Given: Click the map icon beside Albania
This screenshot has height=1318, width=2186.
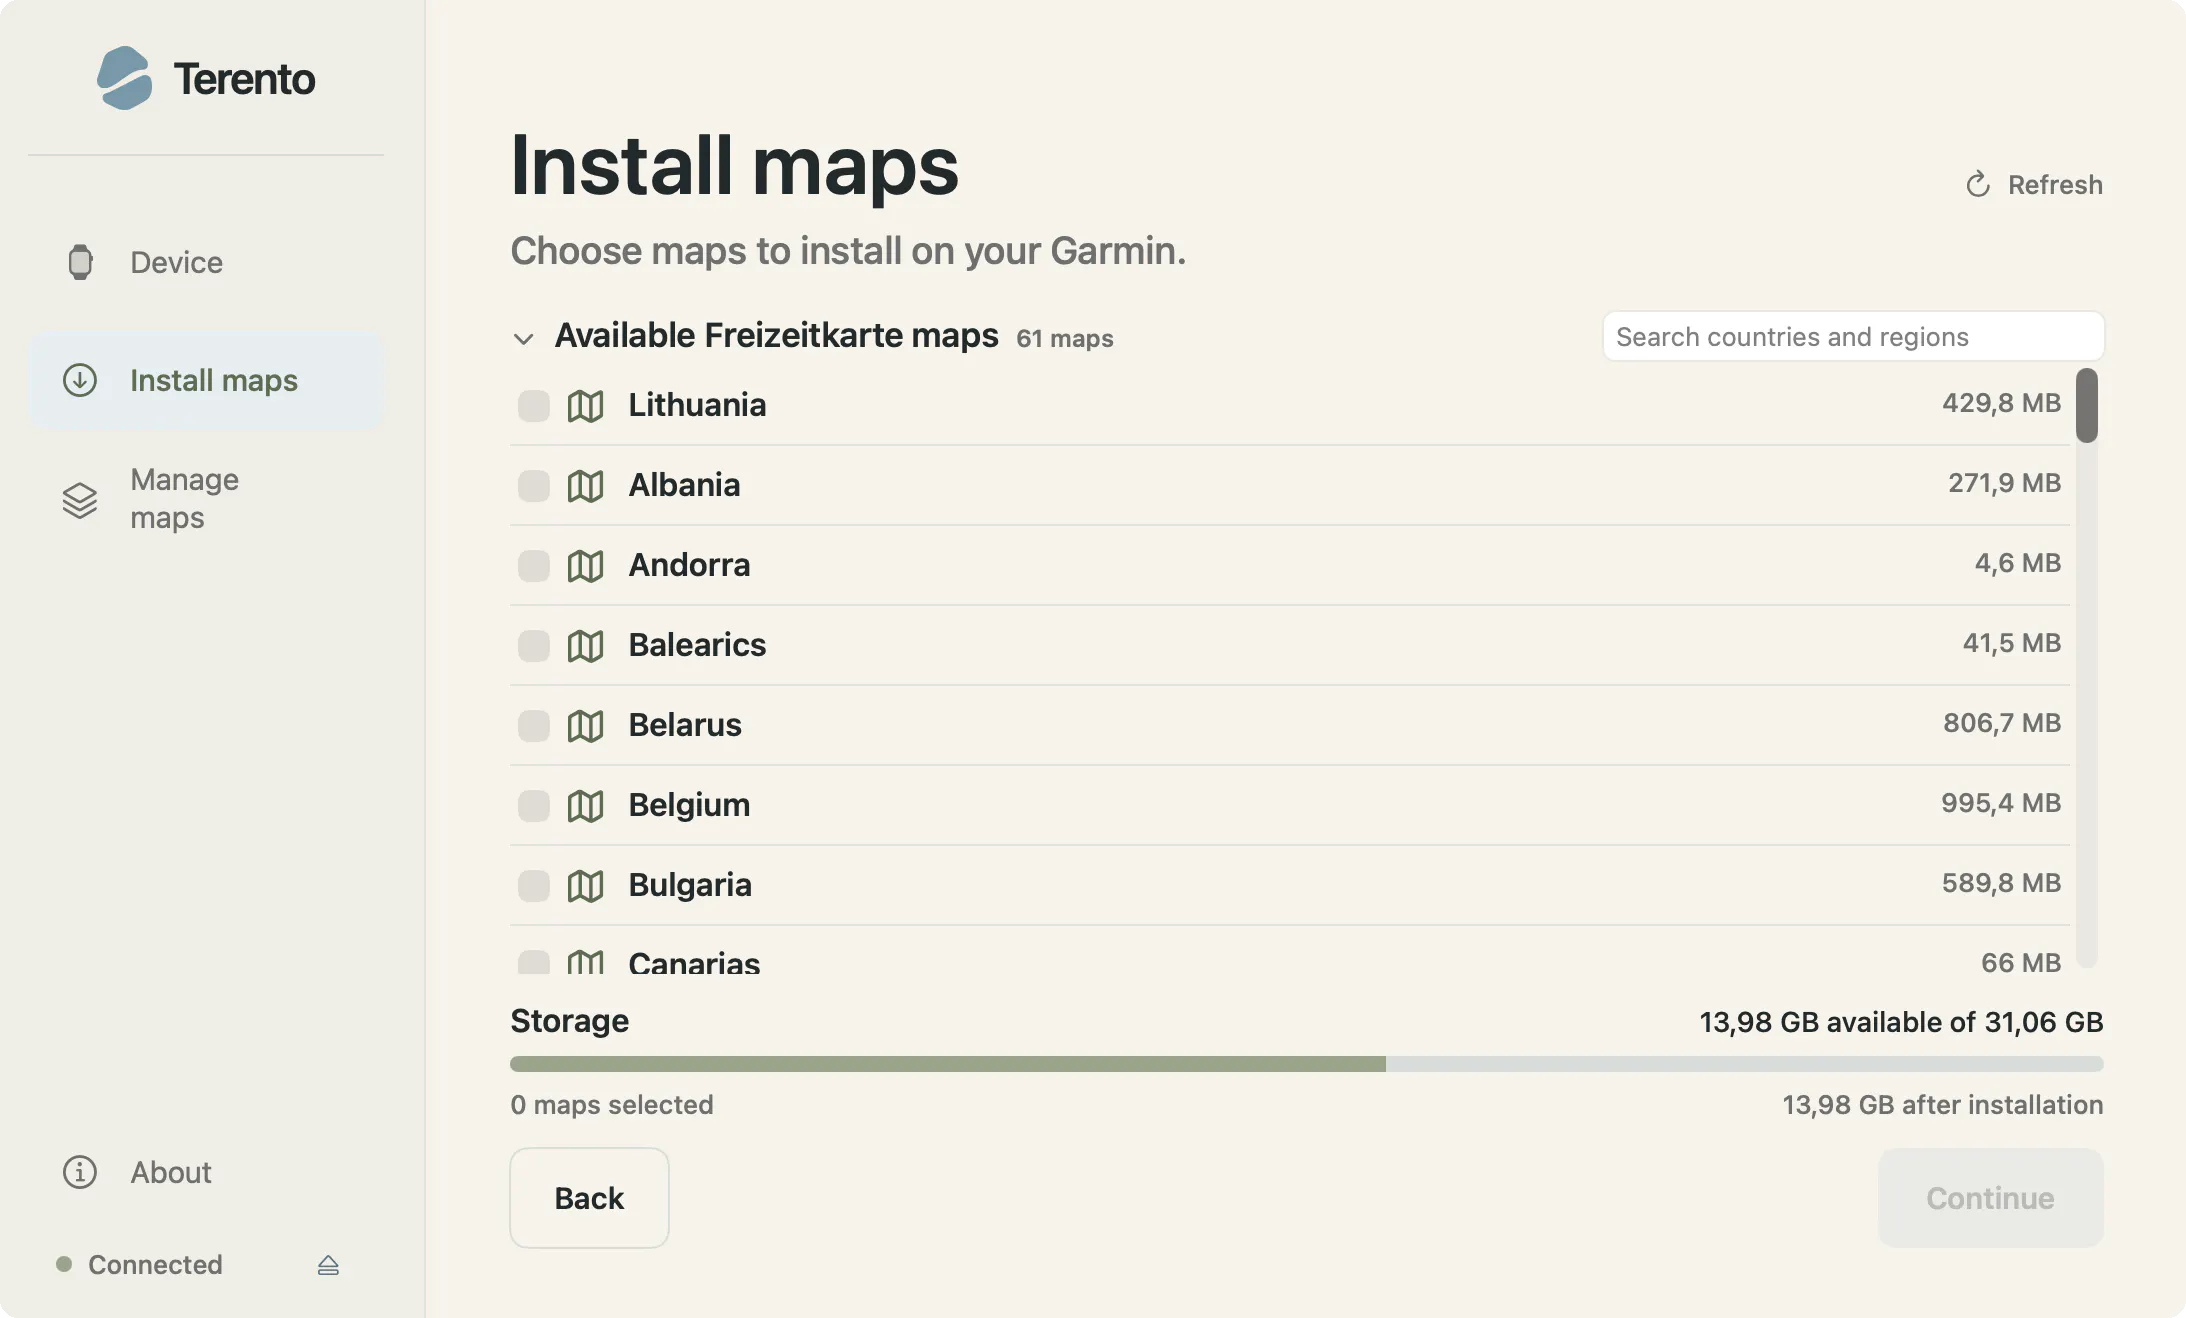Looking at the screenshot, I should (x=586, y=485).
